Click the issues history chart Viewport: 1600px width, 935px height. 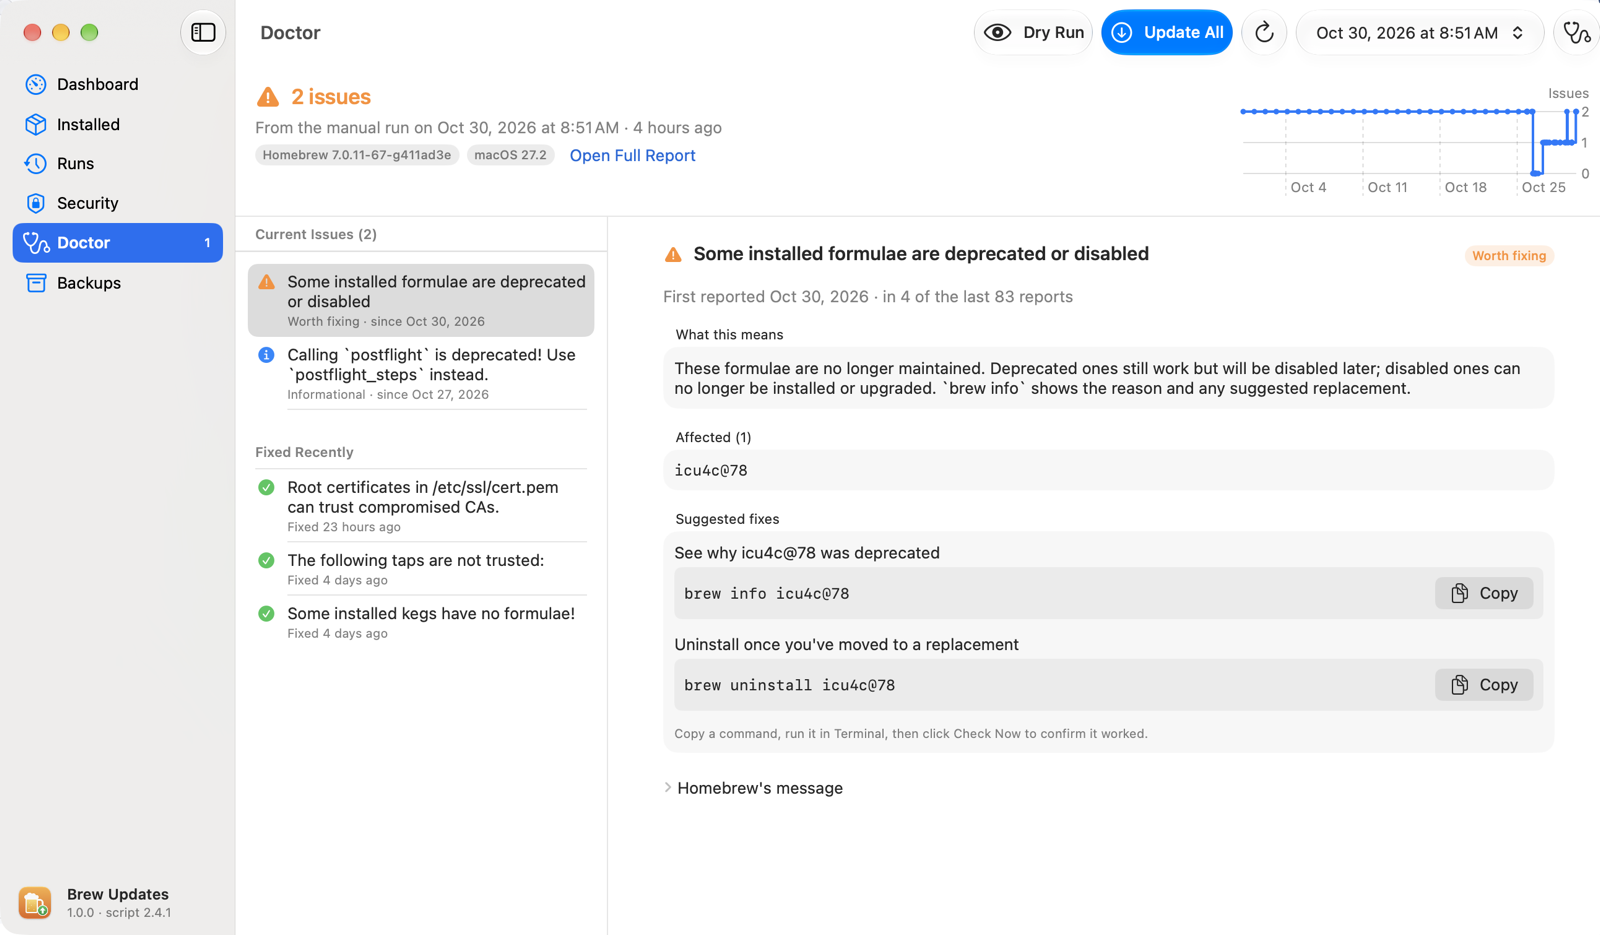pyautogui.click(x=1414, y=143)
